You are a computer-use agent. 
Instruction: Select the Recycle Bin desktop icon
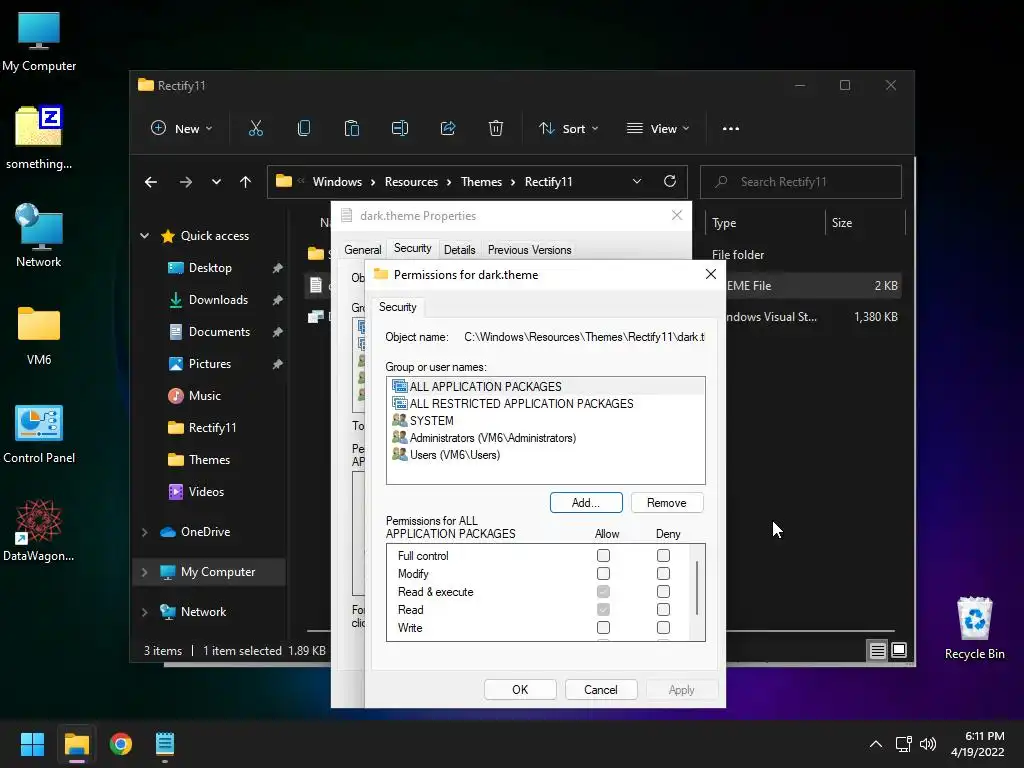[974, 628]
